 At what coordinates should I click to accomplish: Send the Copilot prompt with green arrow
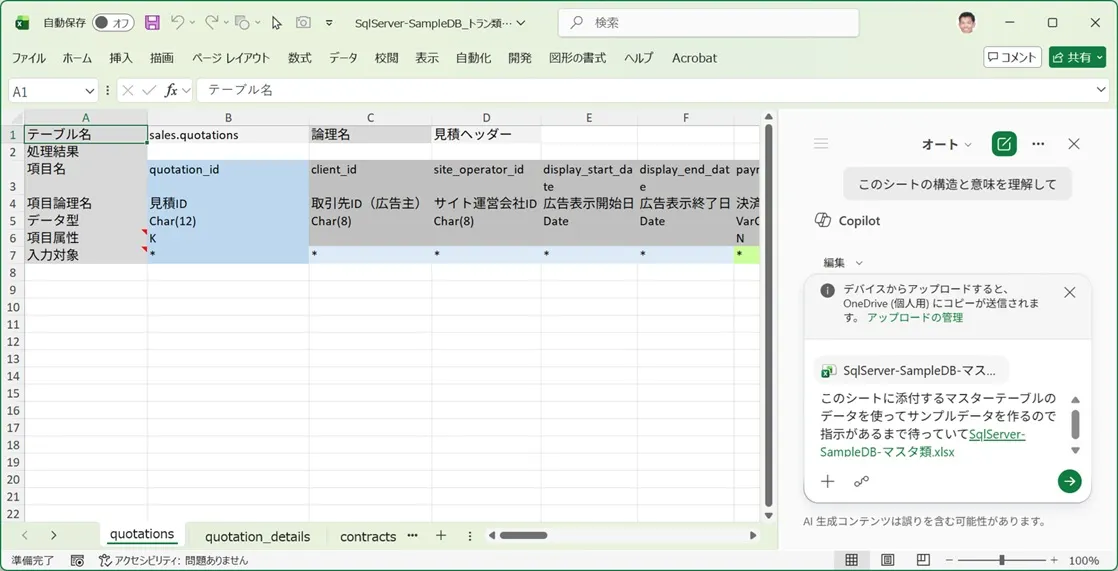coord(1070,481)
